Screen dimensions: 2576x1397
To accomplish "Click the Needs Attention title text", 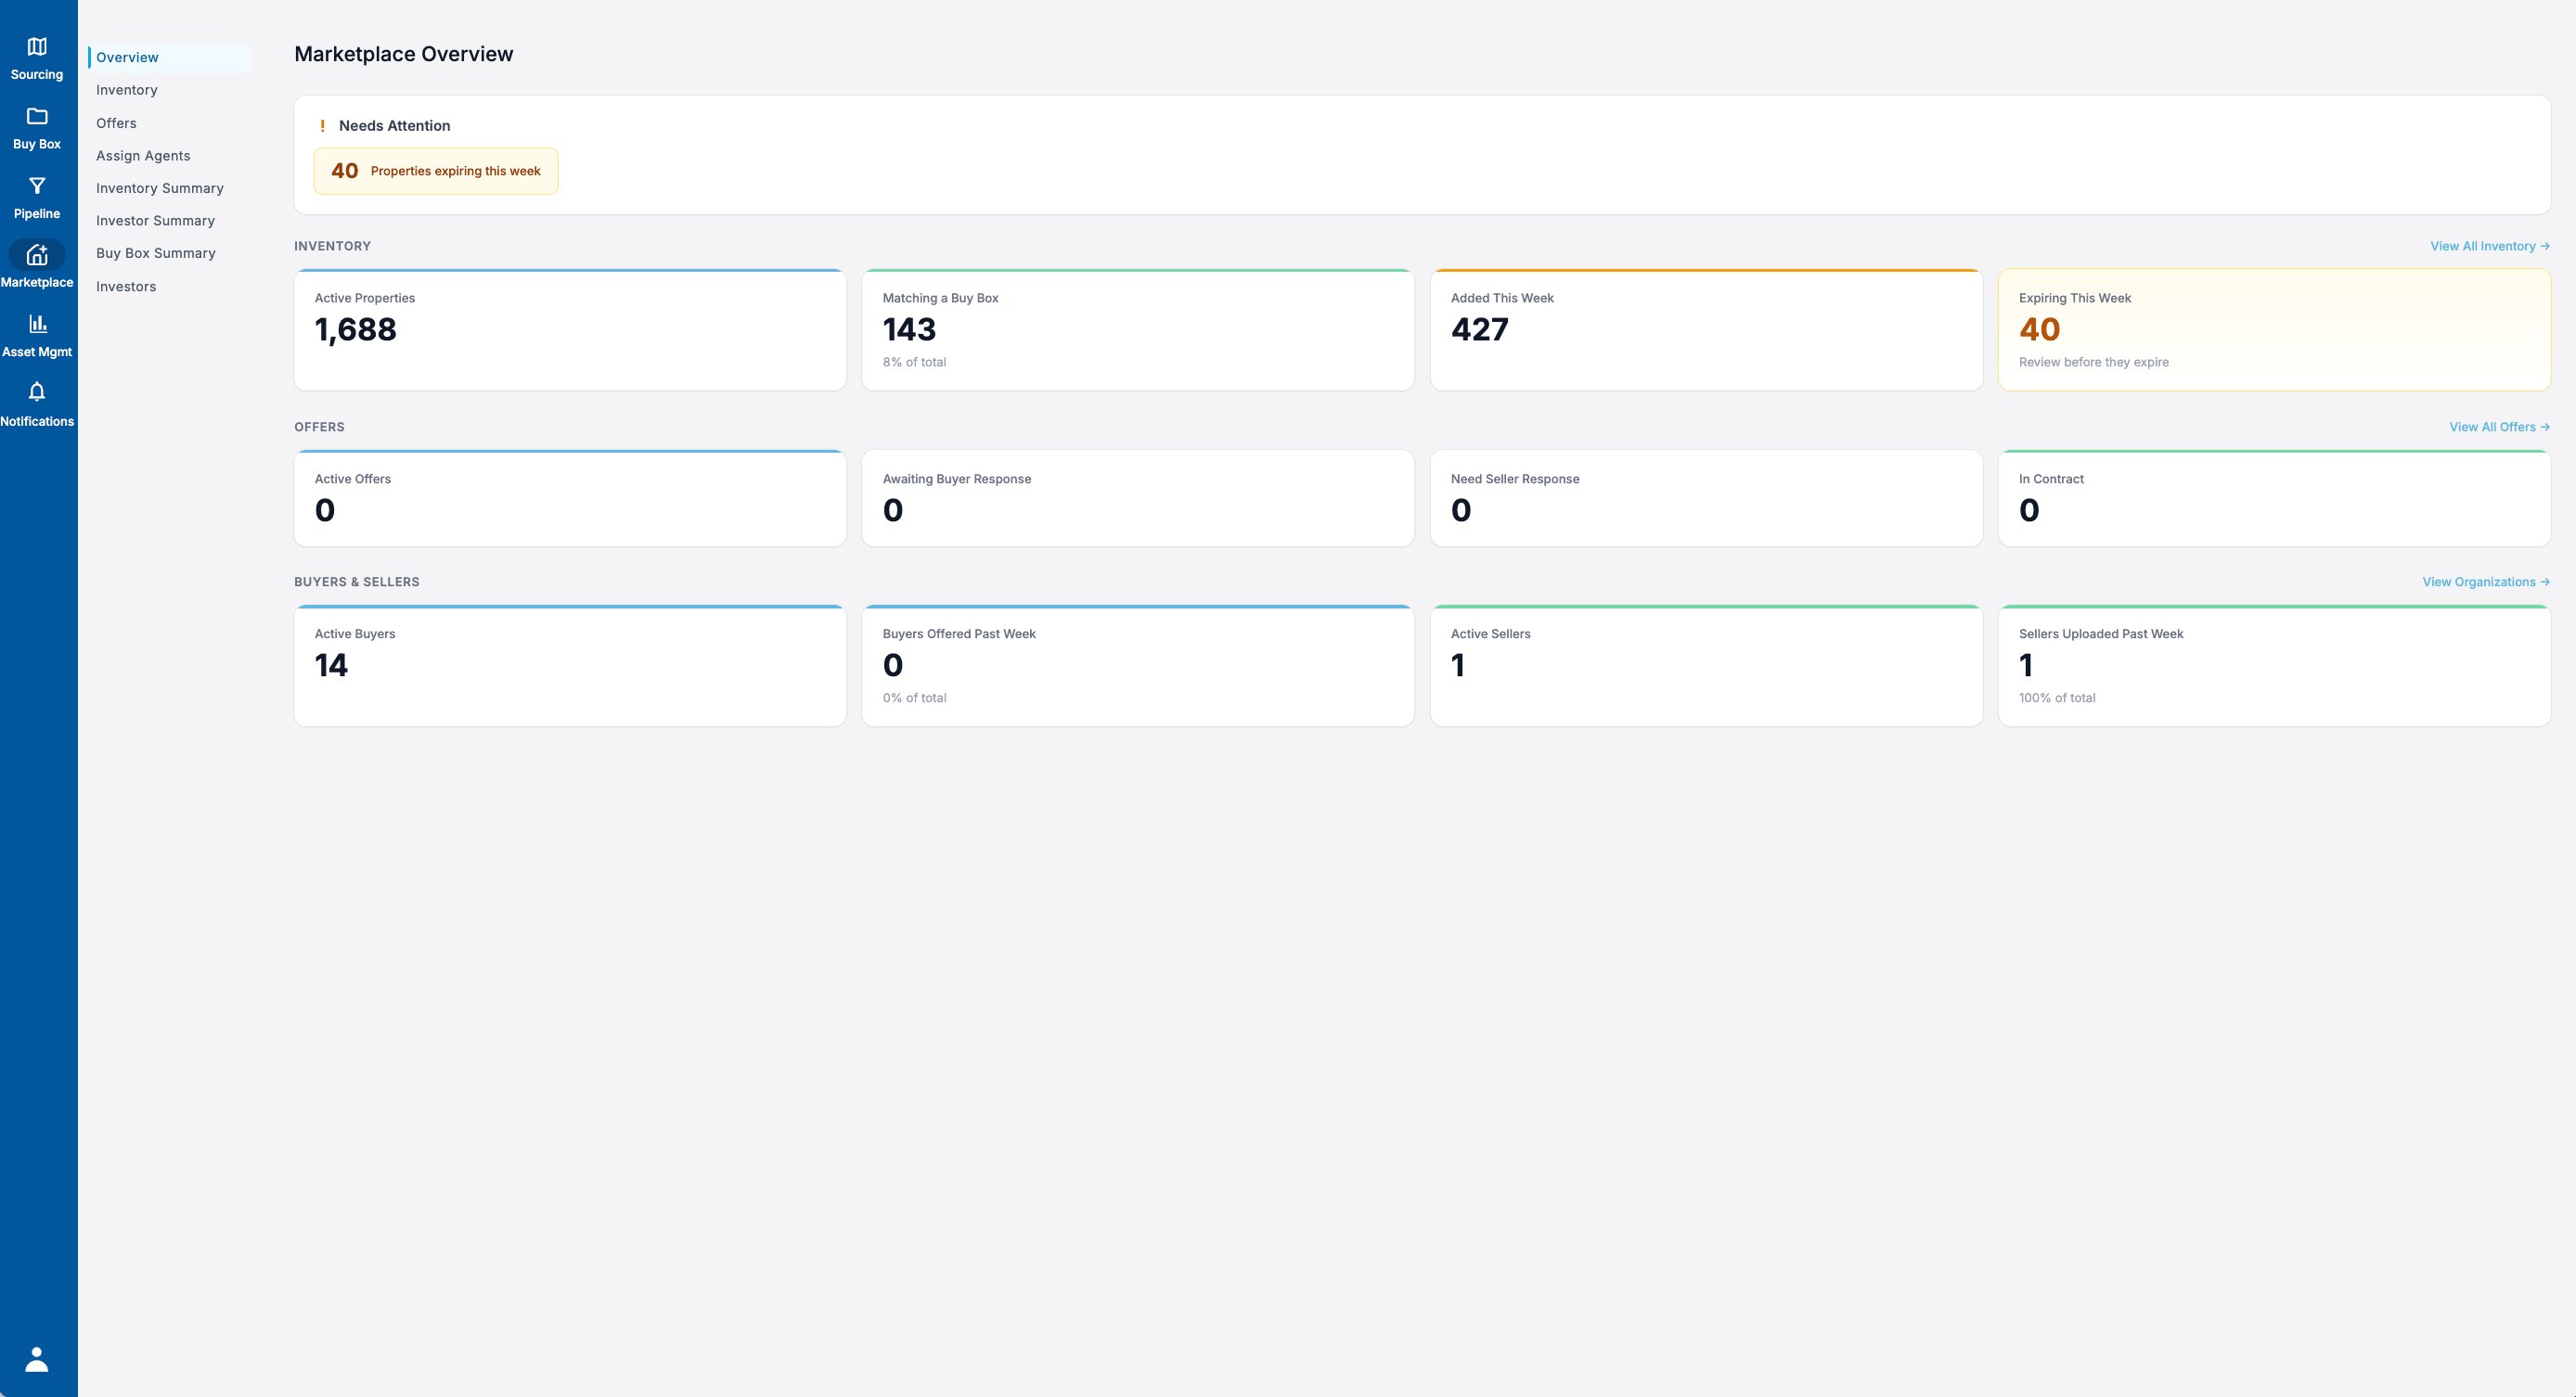I will [x=394, y=126].
